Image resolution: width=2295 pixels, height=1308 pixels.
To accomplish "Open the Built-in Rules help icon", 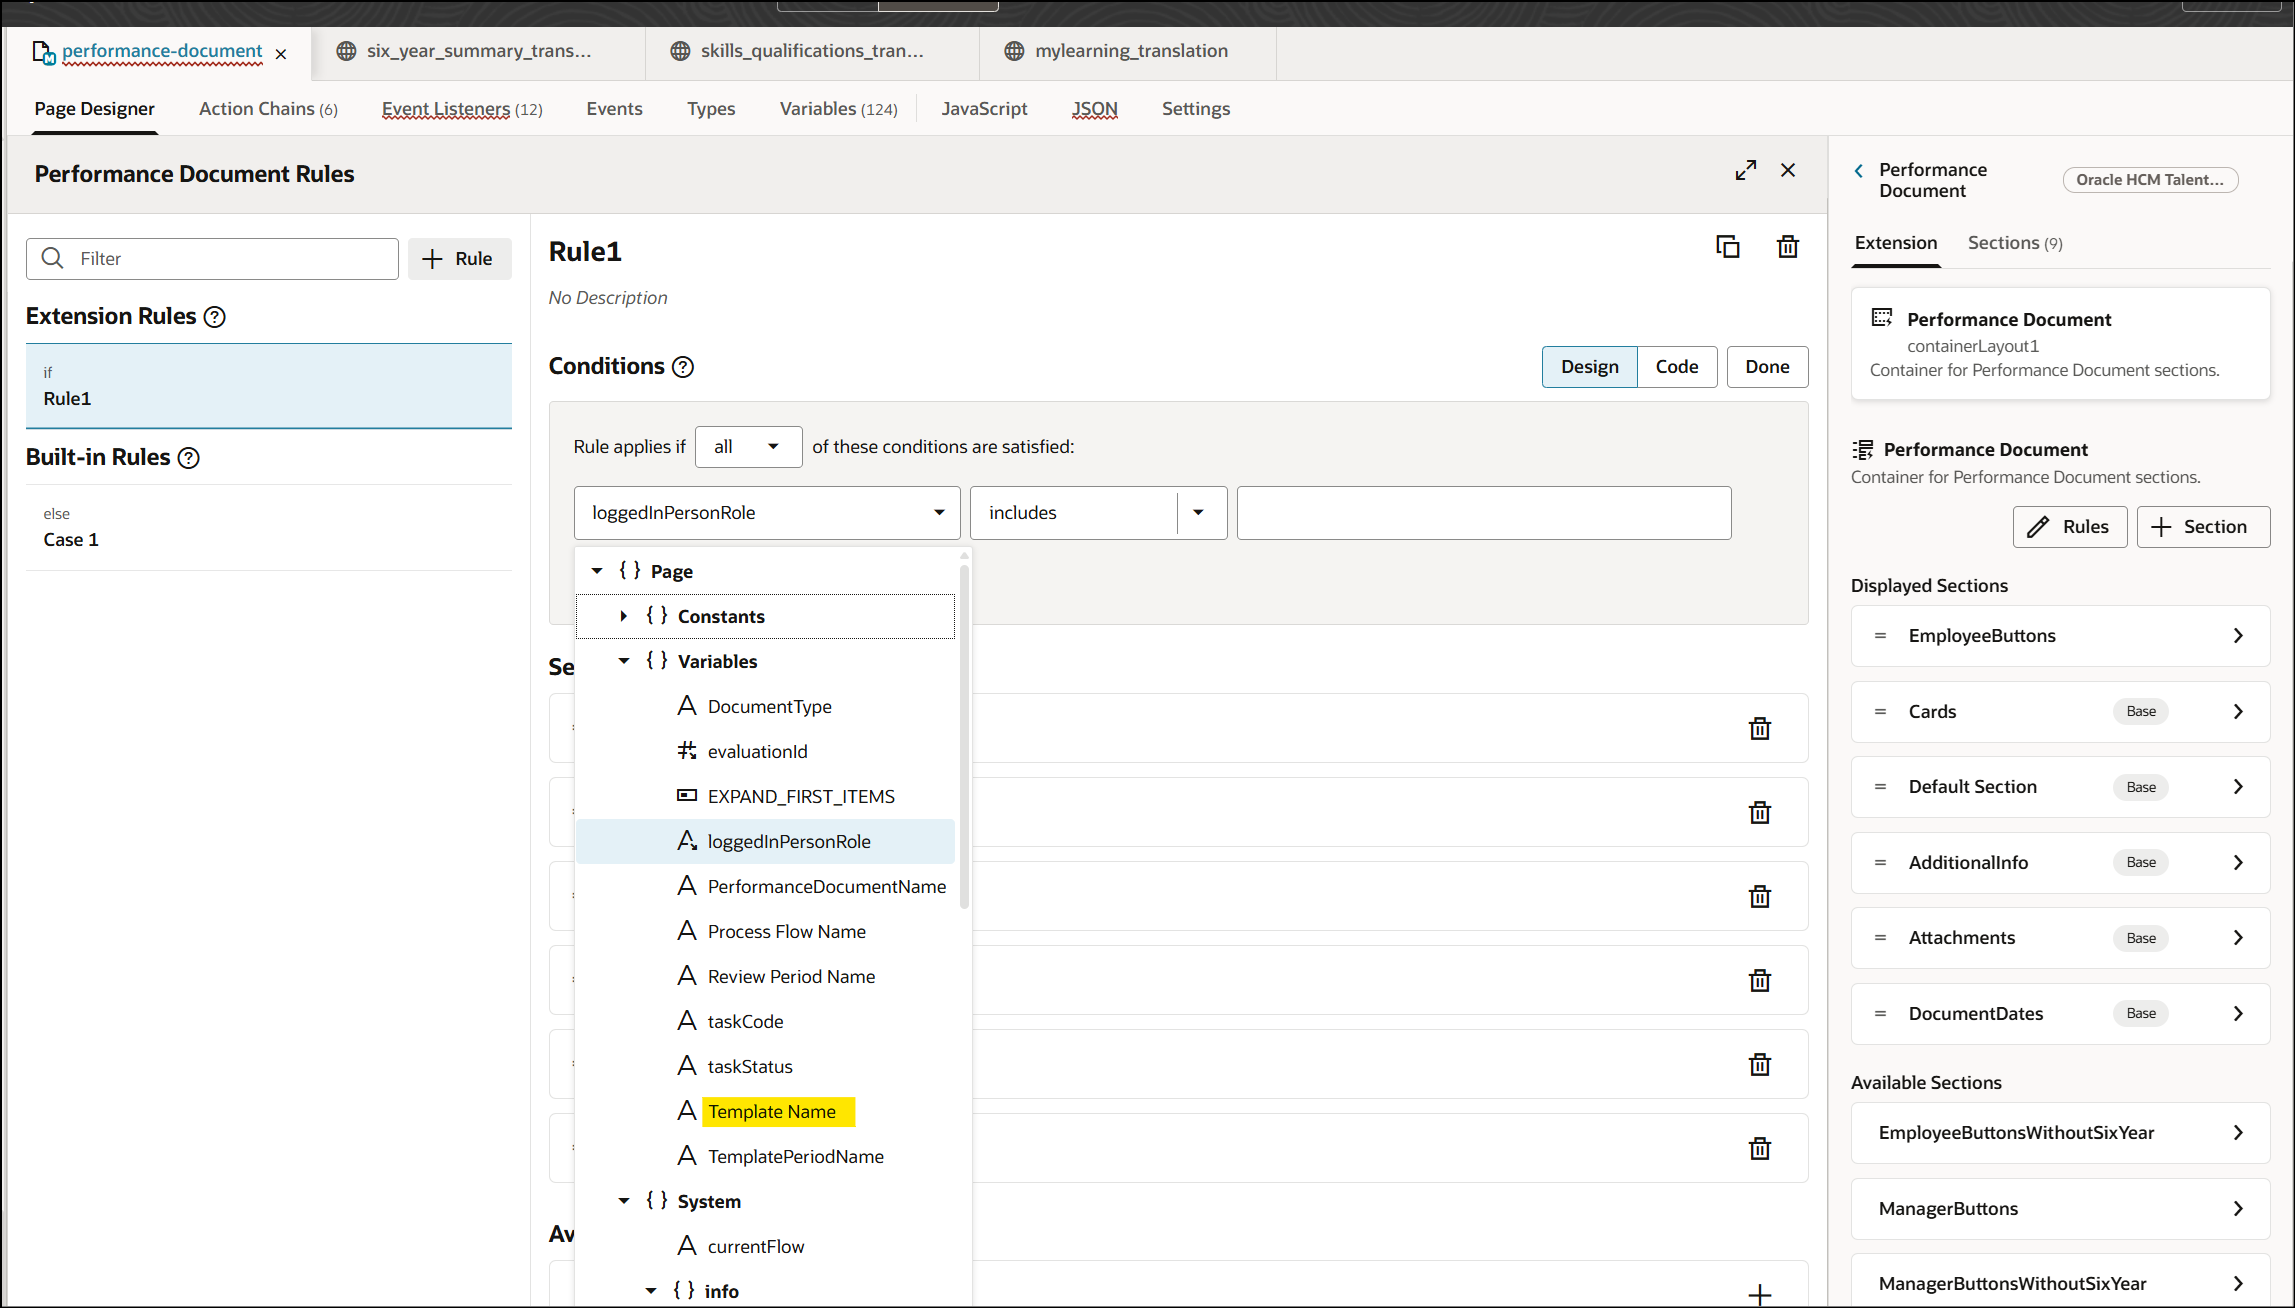I will coord(189,458).
